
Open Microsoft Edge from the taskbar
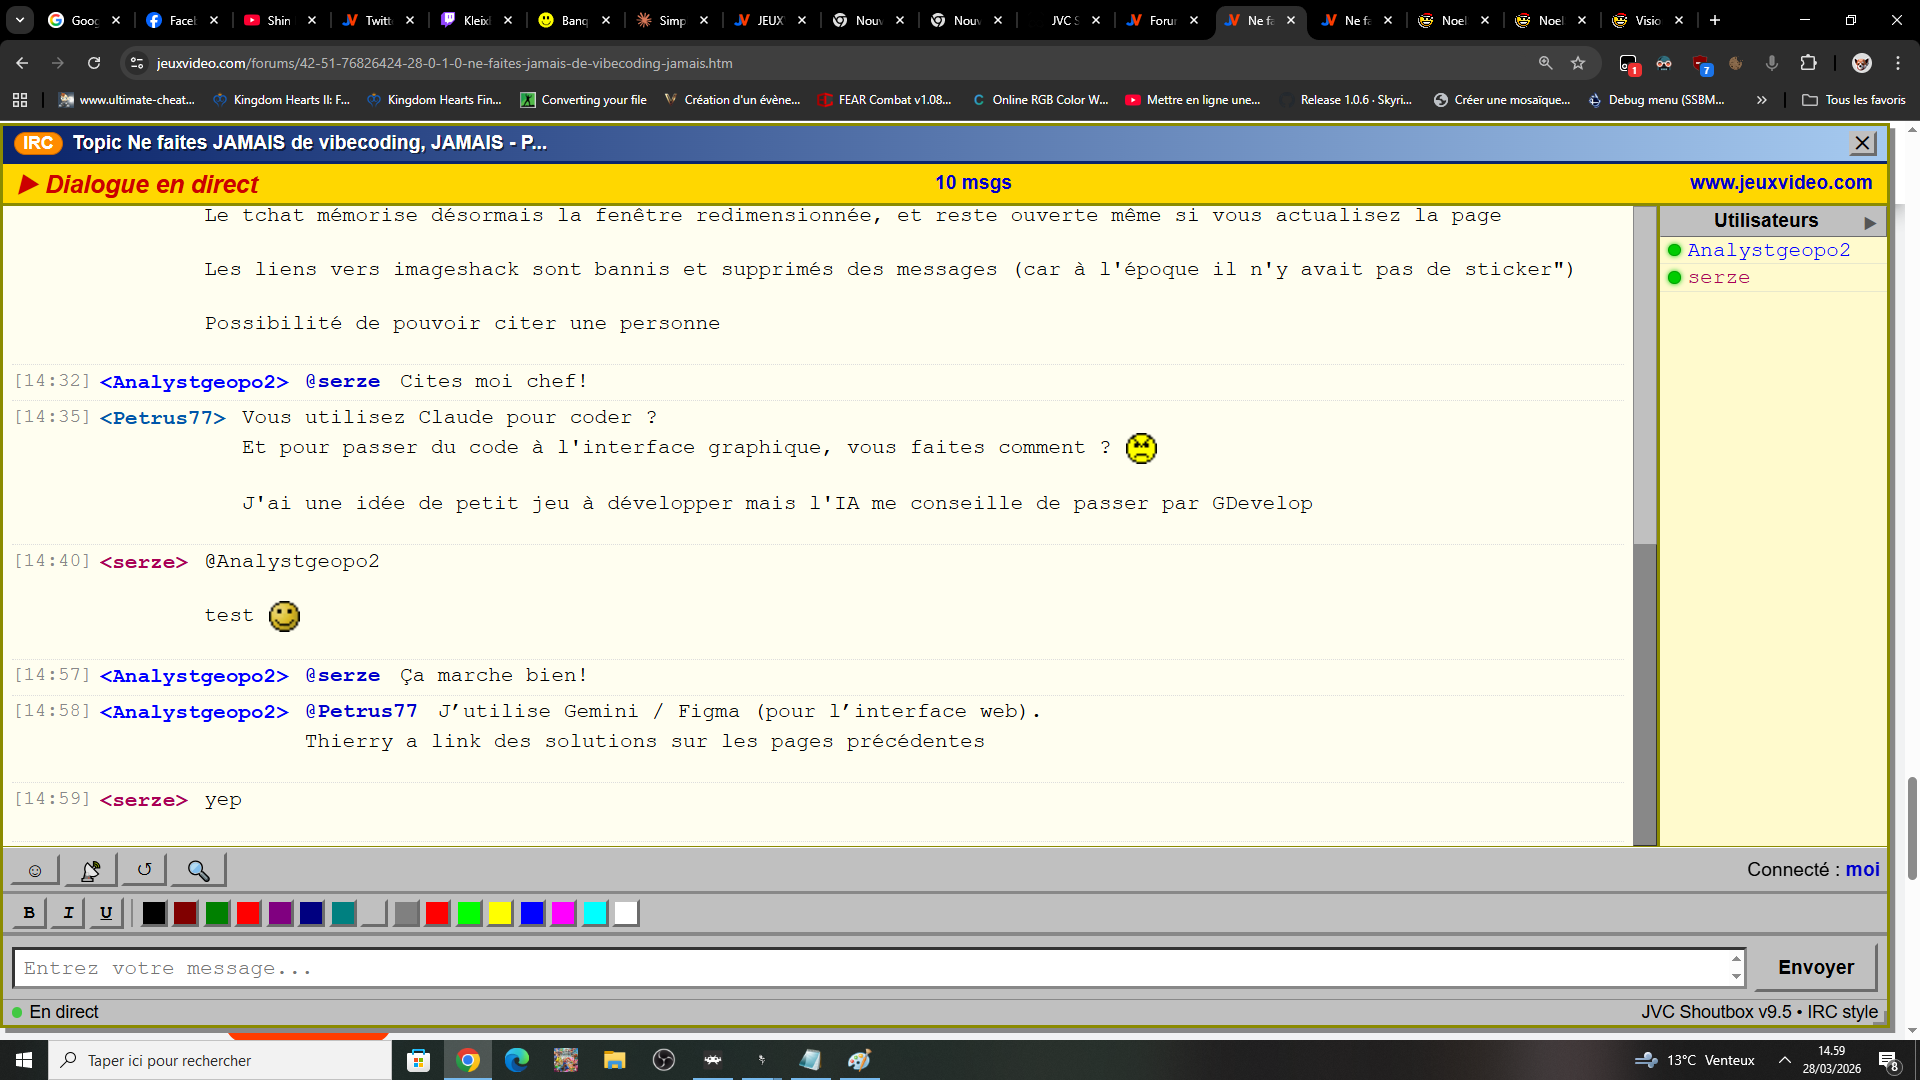(x=516, y=1060)
